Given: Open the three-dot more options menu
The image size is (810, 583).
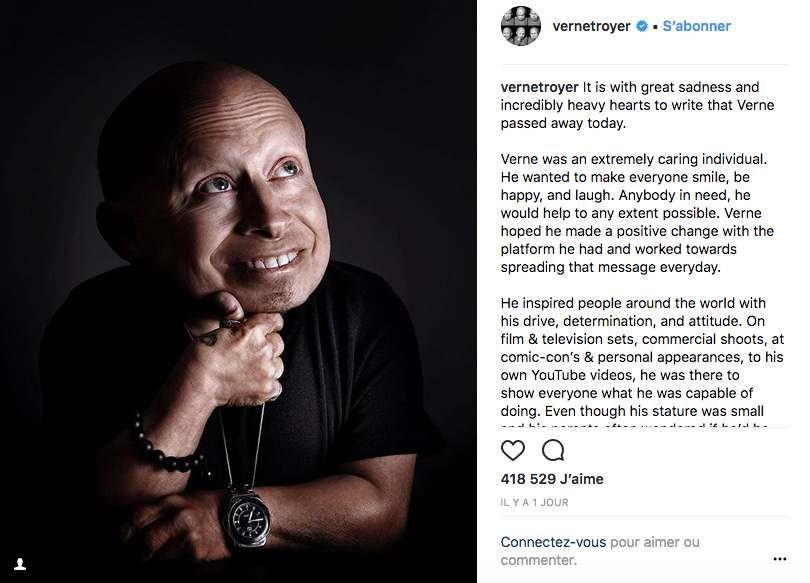Looking at the screenshot, I should coord(780,559).
